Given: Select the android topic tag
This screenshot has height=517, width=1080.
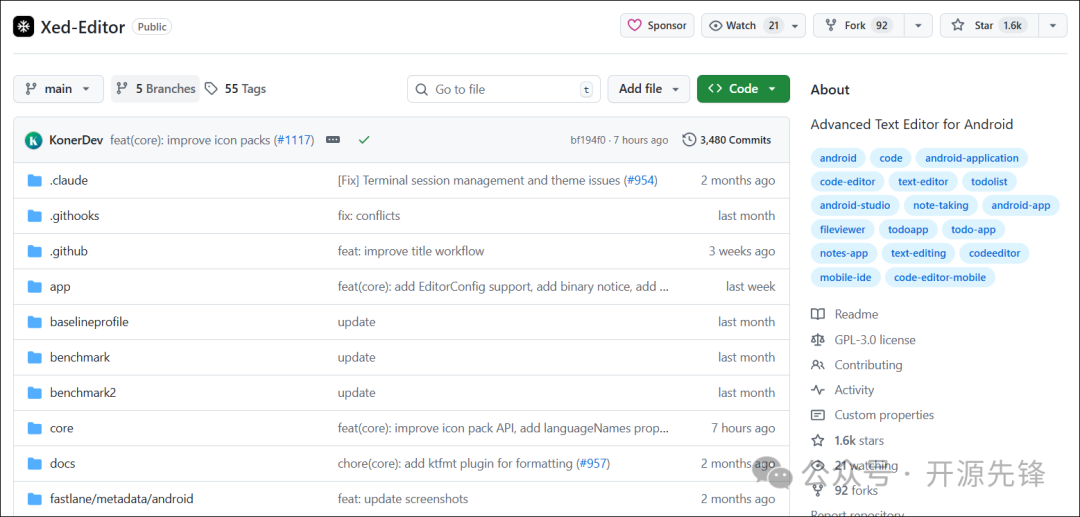Looking at the screenshot, I should click(838, 158).
